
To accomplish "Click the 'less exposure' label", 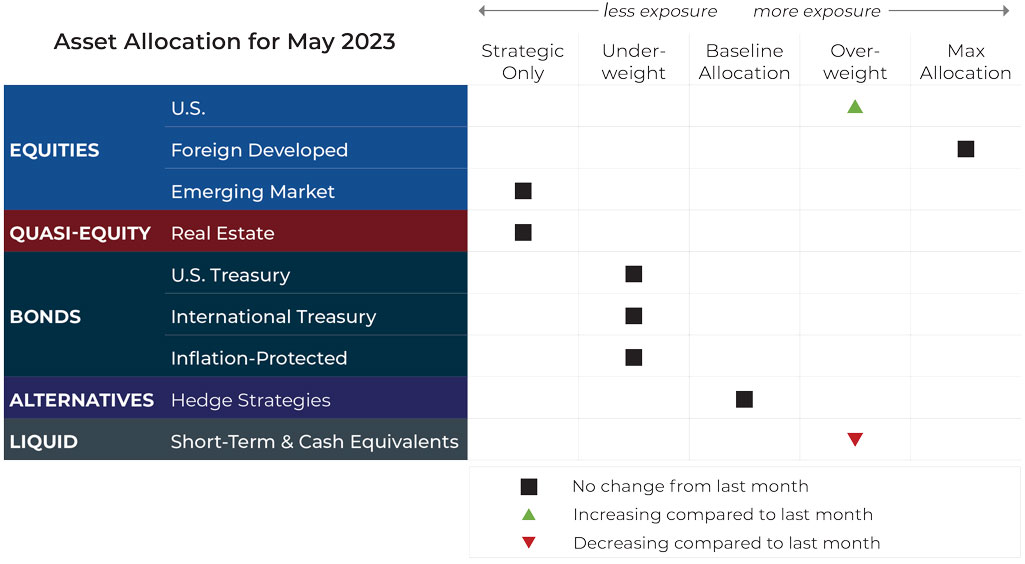I will tap(660, 11).
